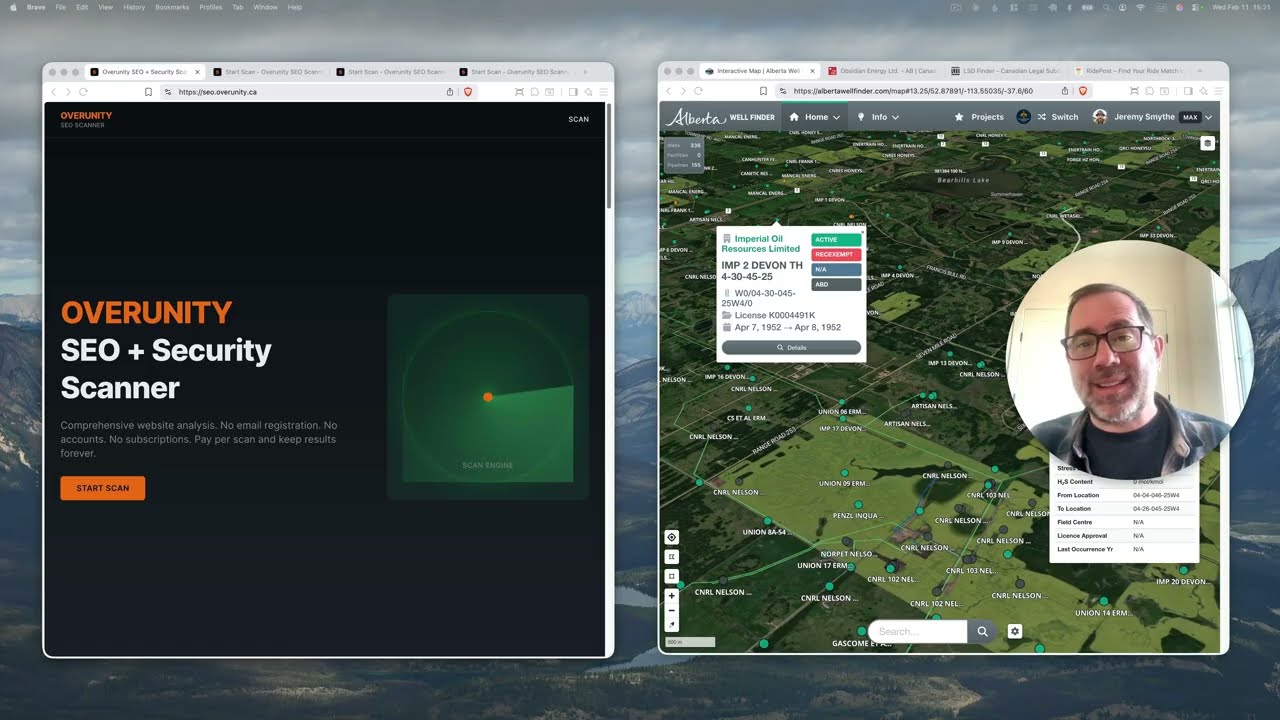
Task: Reload the Alberta Well Finder page
Action: pos(700,91)
